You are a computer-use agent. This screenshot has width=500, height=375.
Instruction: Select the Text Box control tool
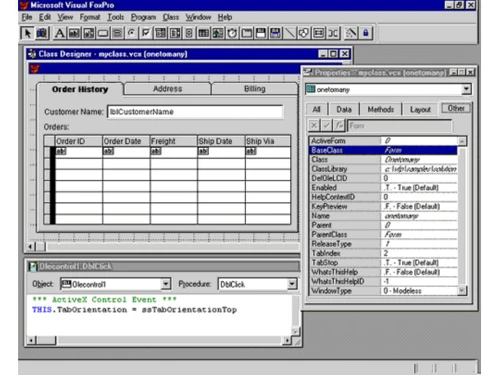pos(74,33)
